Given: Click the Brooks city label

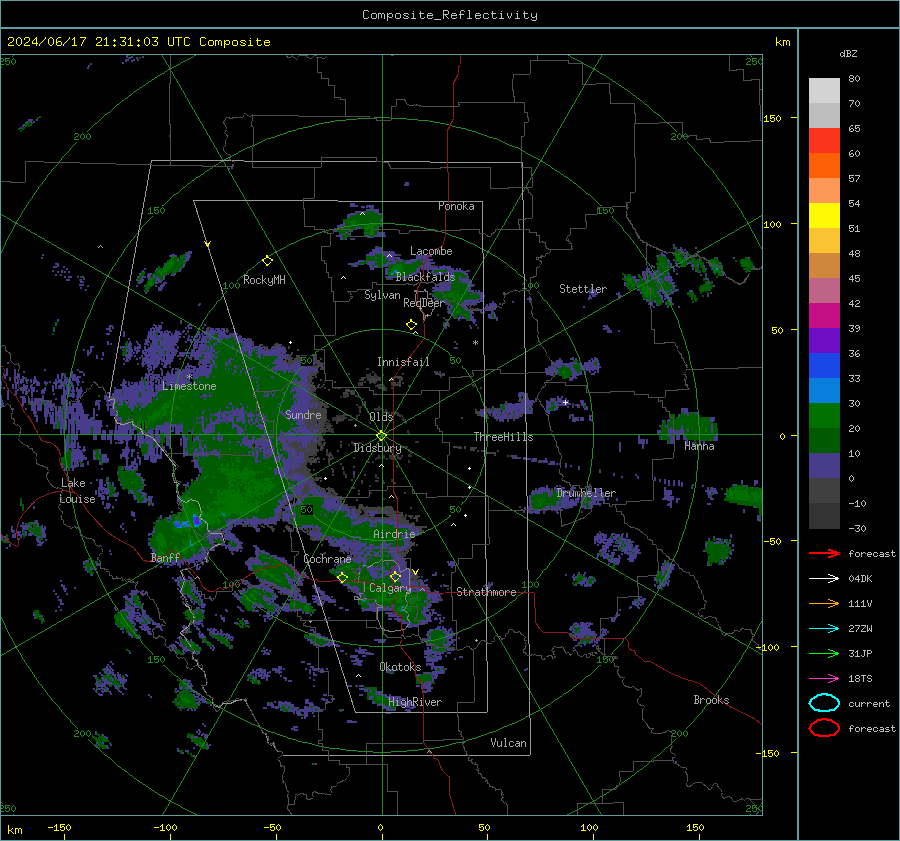Looking at the screenshot, I should 711,700.
